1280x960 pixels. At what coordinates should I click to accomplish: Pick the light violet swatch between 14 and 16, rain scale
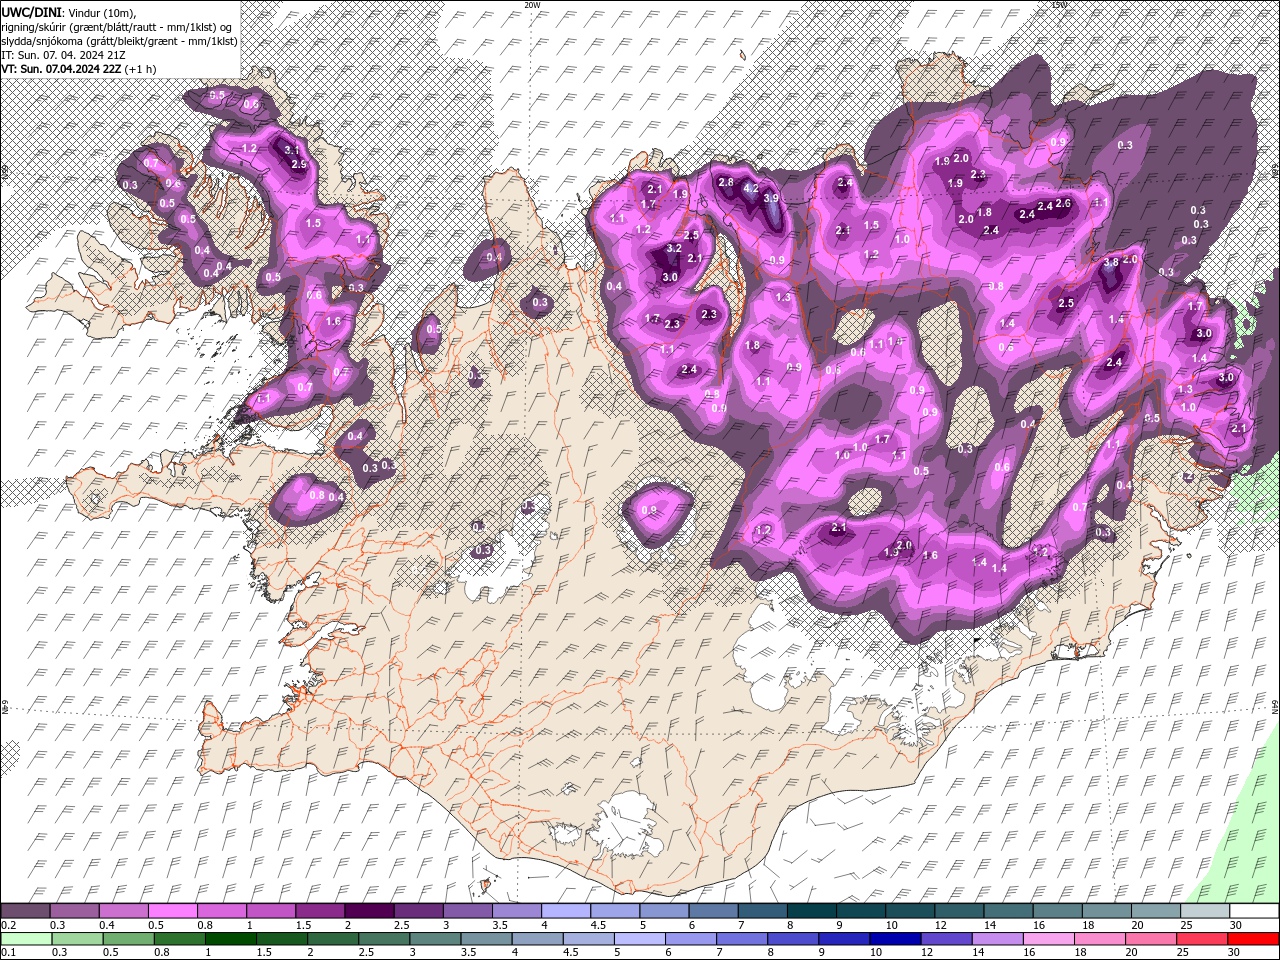996,939
